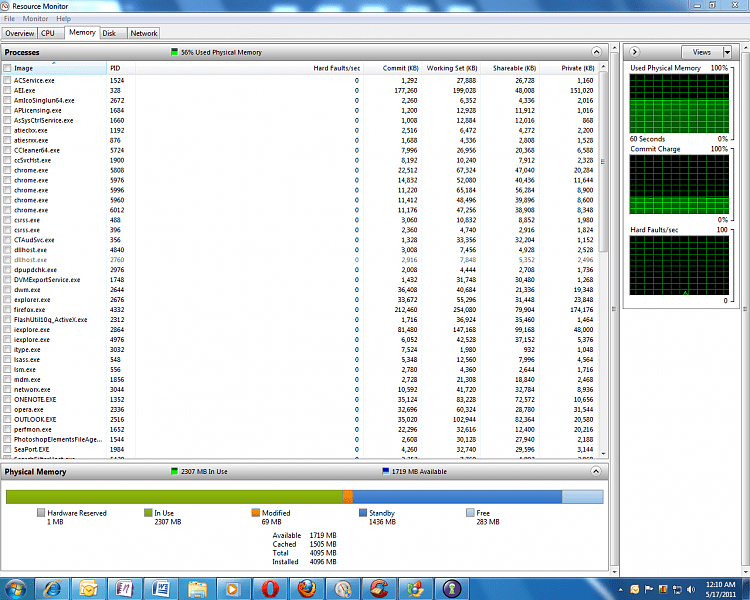Toggle the select-all Image header checkbox

point(7,68)
